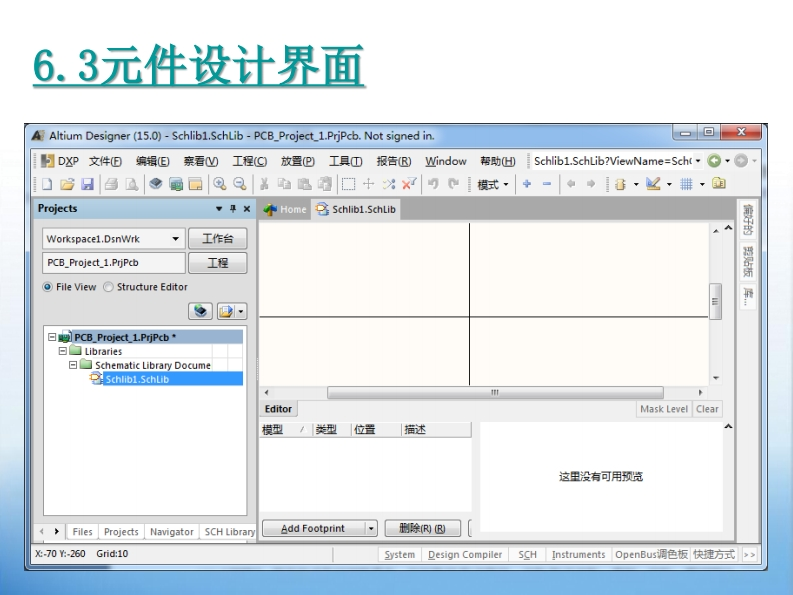Open the 放置(P) menu
Viewport: 793px width, 595px height.
pyautogui.click(x=297, y=161)
